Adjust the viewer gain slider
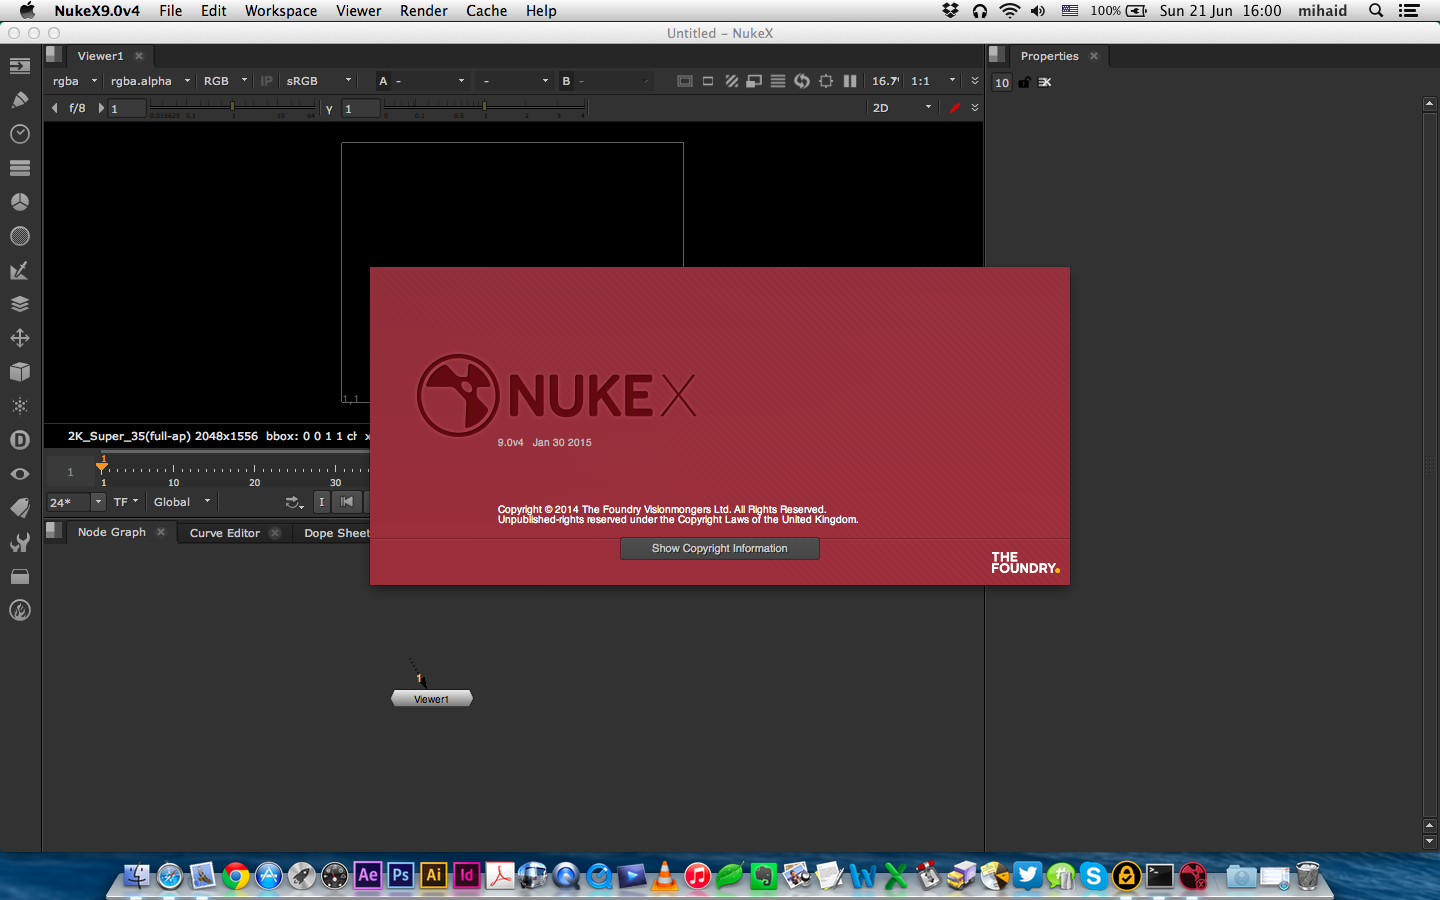Image resolution: width=1440 pixels, height=900 pixels. pyautogui.click(x=233, y=106)
